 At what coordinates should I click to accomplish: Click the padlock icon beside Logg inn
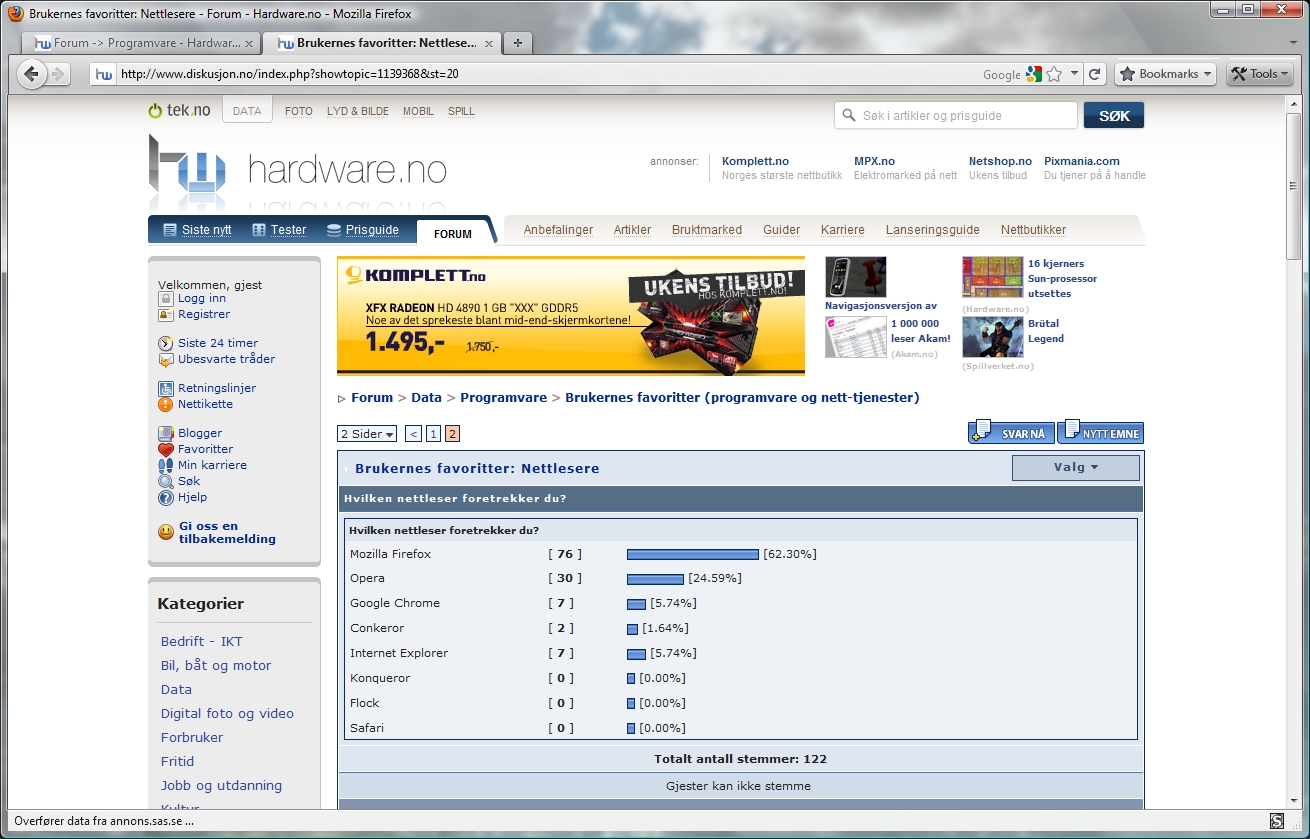pyautogui.click(x=165, y=298)
